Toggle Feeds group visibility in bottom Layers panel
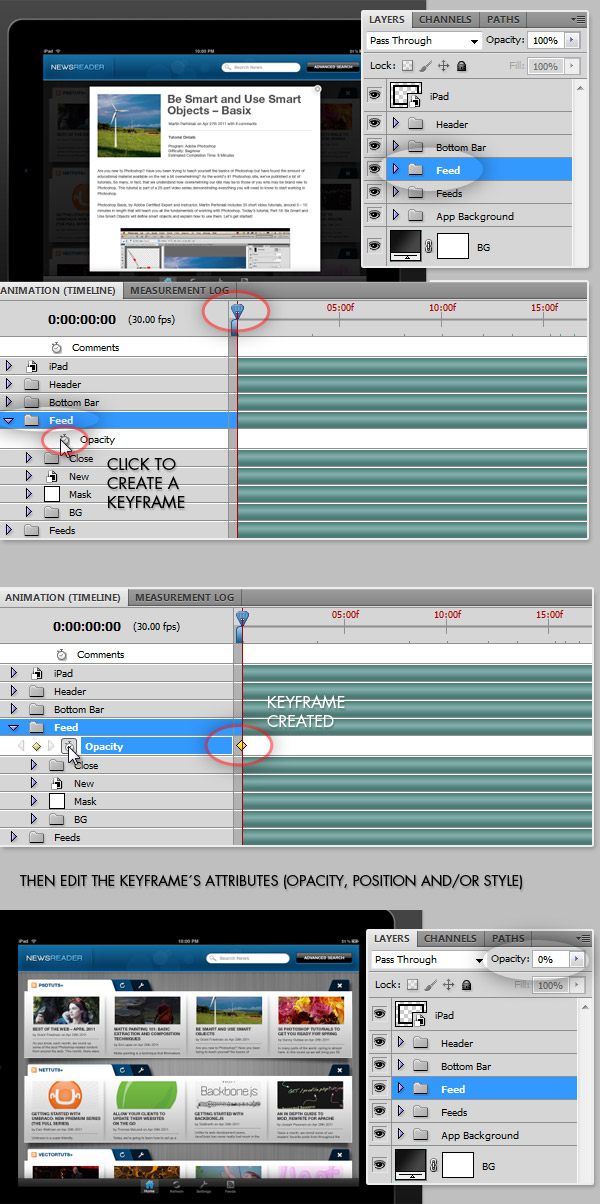The width and height of the screenshot is (600, 1204). 379,1112
